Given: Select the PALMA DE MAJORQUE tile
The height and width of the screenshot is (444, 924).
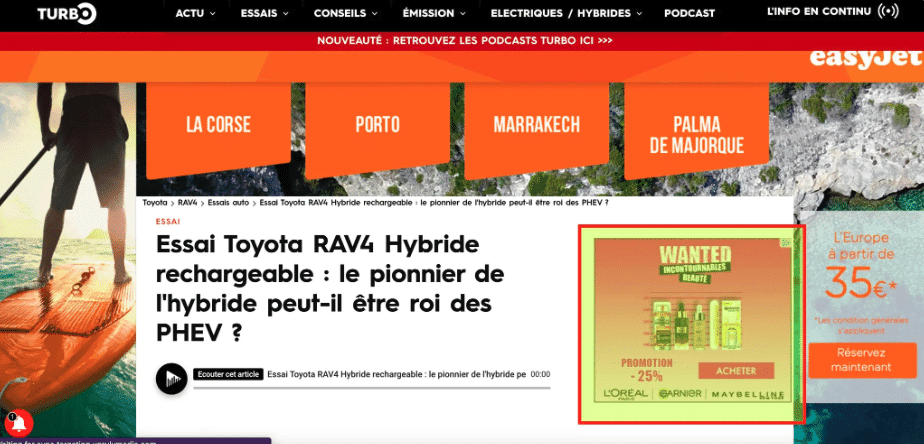Looking at the screenshot, I should [x=697, y=129].
